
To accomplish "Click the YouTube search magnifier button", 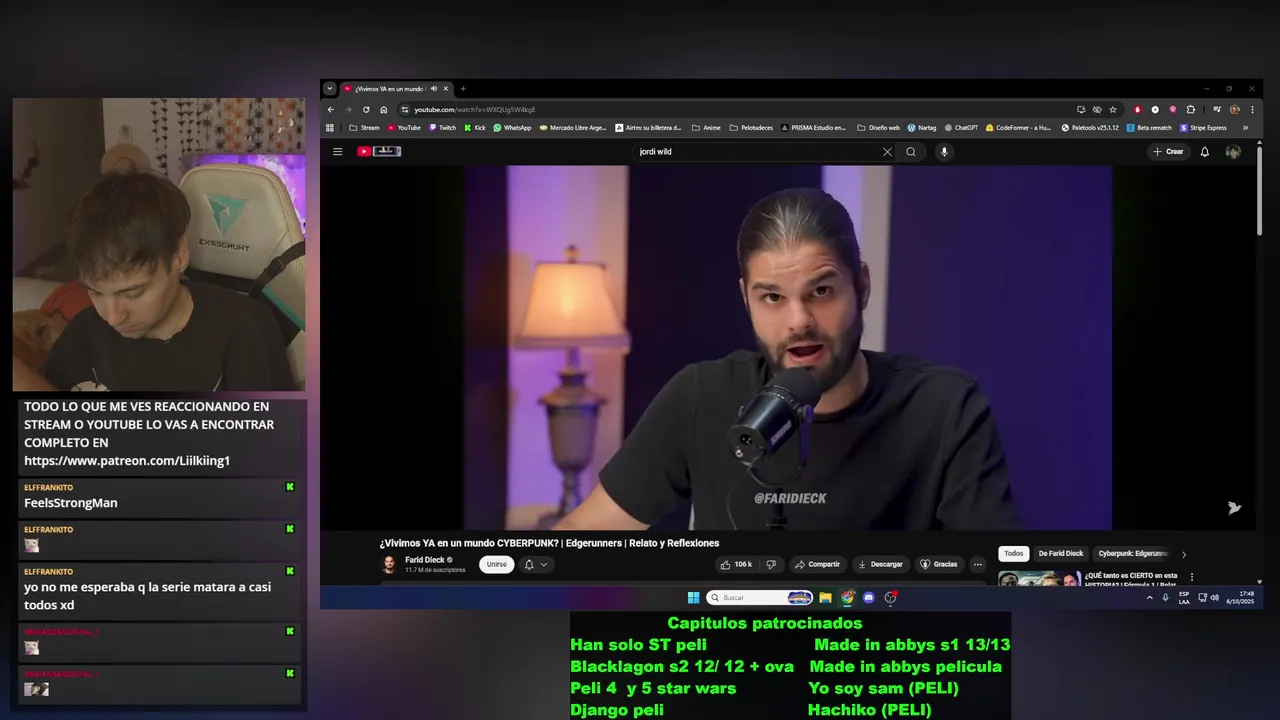I will tap(911, 152).
